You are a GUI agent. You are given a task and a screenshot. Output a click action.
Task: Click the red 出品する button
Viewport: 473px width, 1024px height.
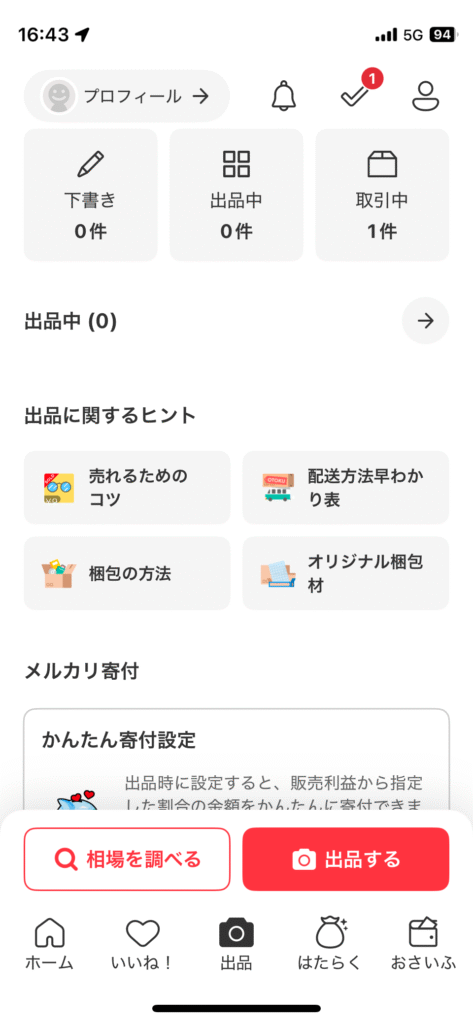coord(346,859)
